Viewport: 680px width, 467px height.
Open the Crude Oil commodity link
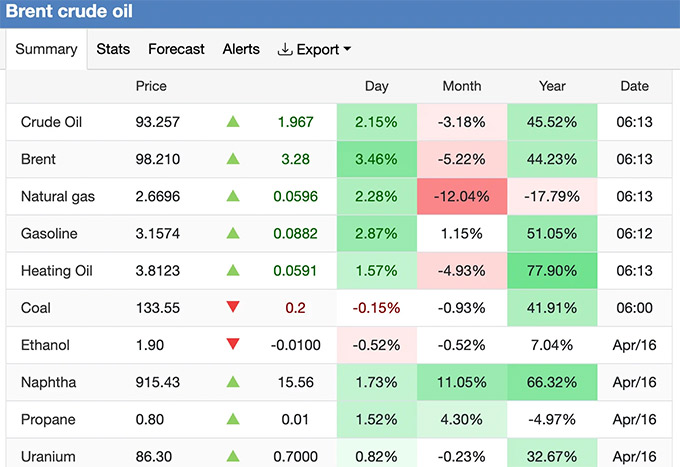(x=51, y=122)
